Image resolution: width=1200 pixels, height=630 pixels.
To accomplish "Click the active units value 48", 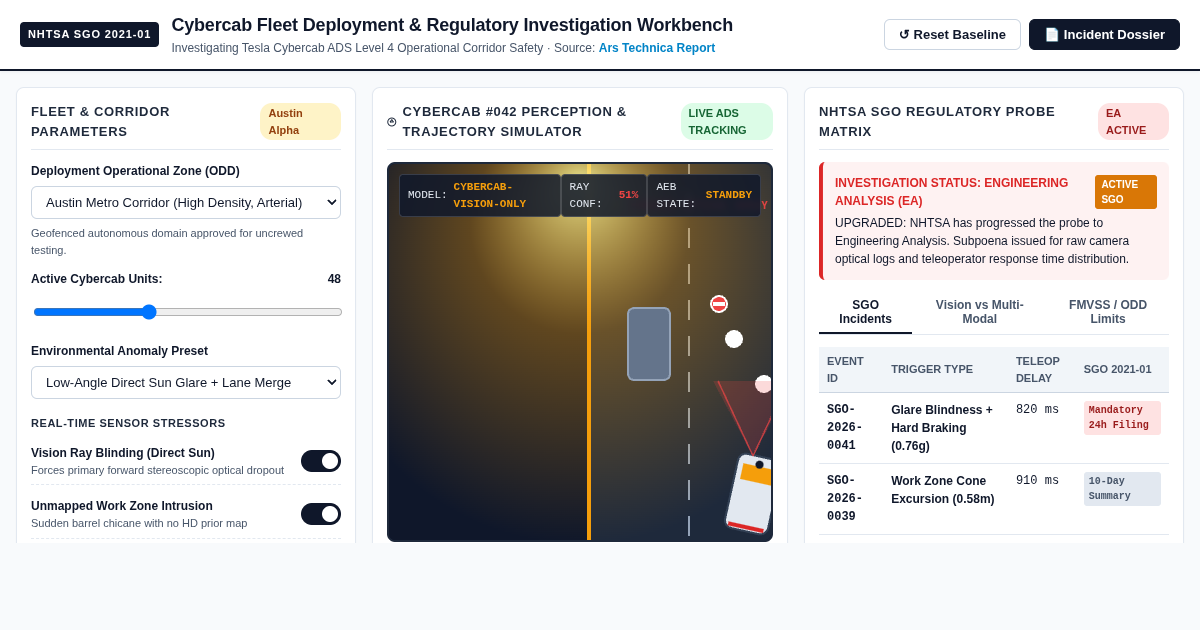I will coord(334,279).
